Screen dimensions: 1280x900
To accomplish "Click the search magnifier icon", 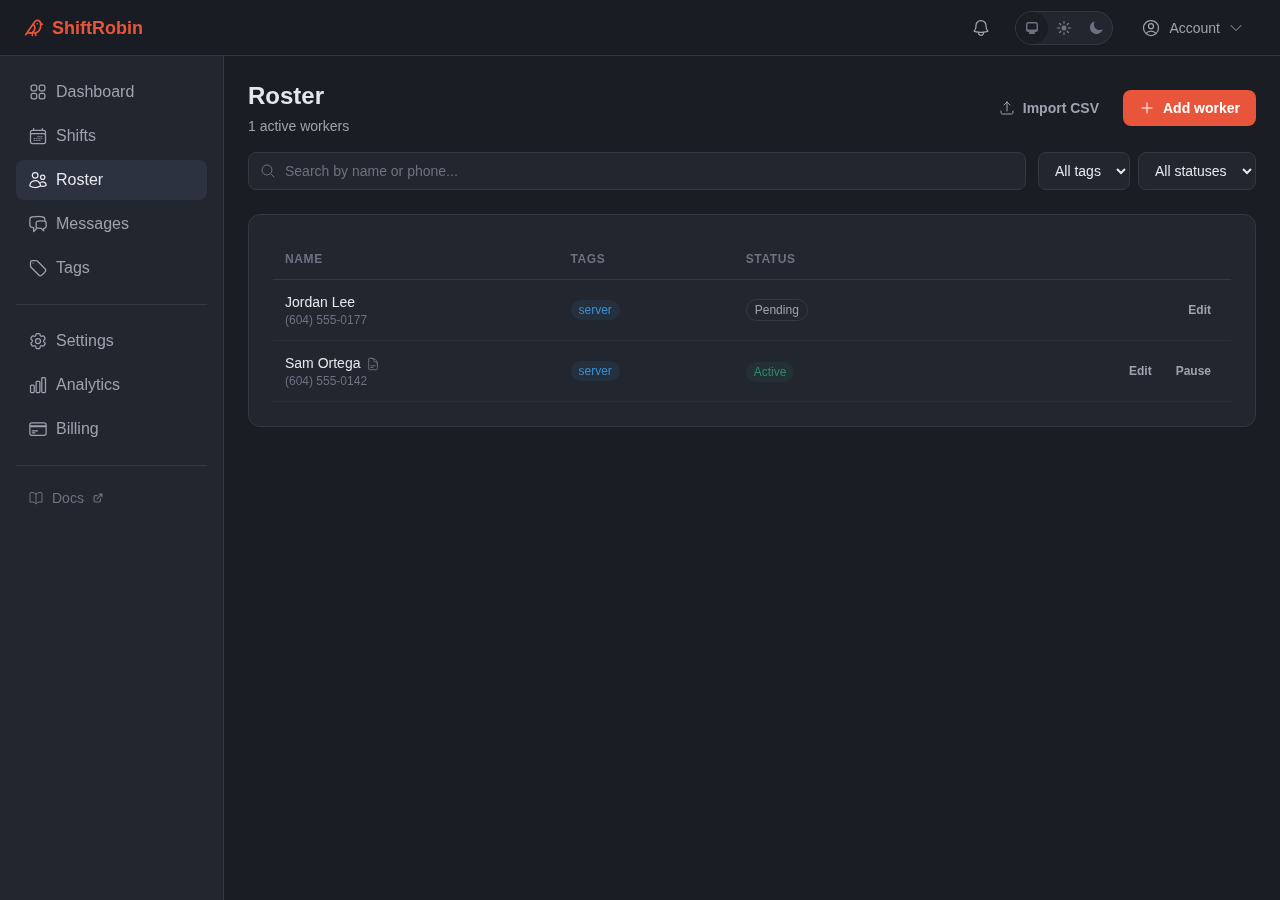I will point(268,171).
